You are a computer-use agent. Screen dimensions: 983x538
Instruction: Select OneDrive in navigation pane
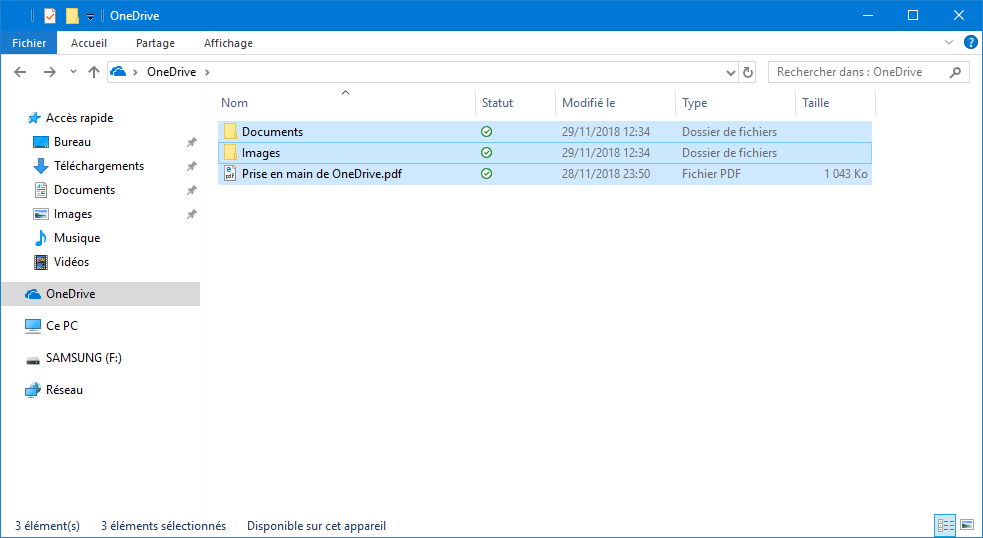[100, 293]
